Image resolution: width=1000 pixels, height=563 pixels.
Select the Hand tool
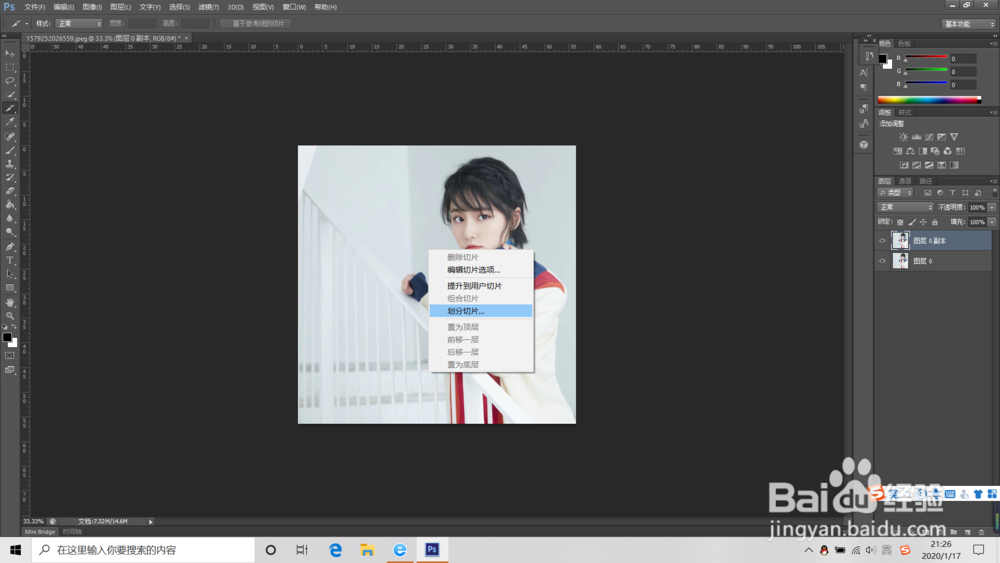10,302
